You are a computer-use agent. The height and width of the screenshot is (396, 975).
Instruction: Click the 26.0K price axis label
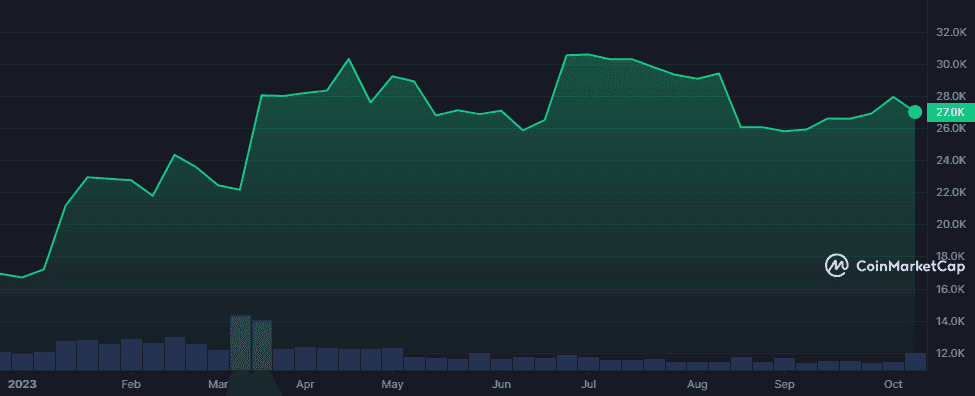point(950,128)
